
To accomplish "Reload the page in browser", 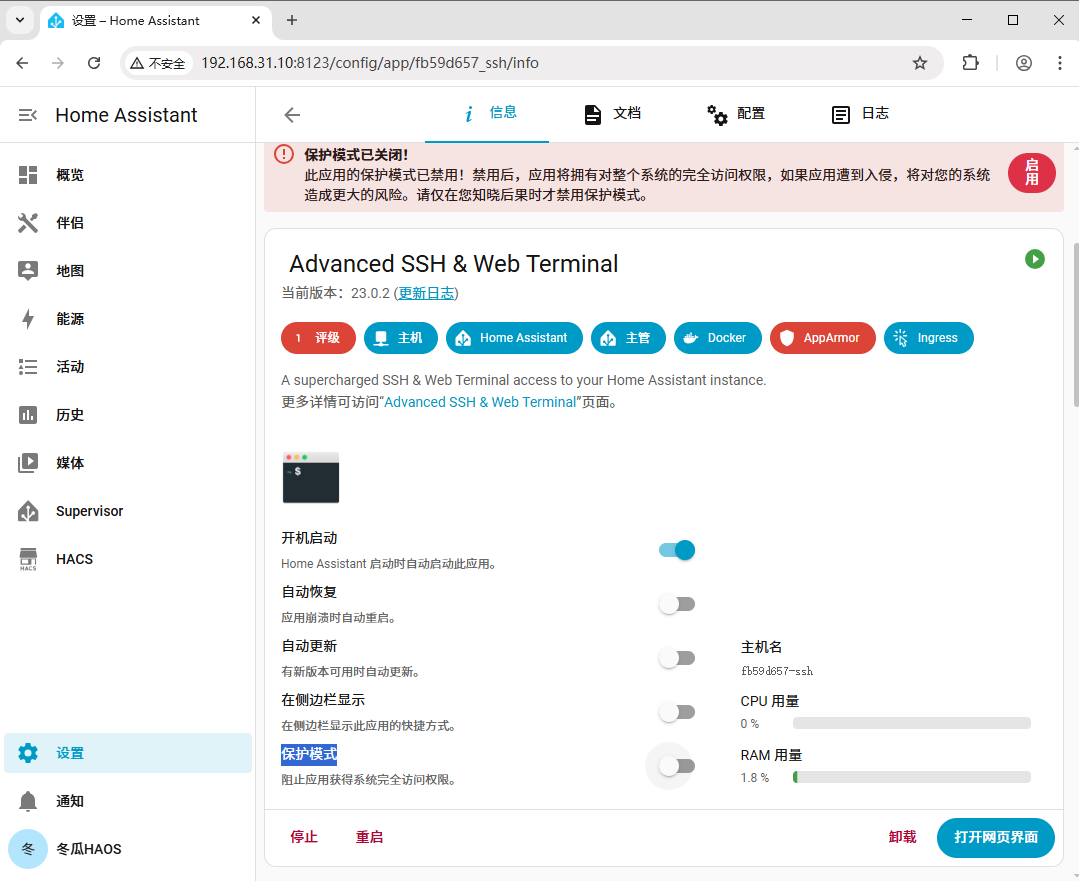I will point(94,63).
